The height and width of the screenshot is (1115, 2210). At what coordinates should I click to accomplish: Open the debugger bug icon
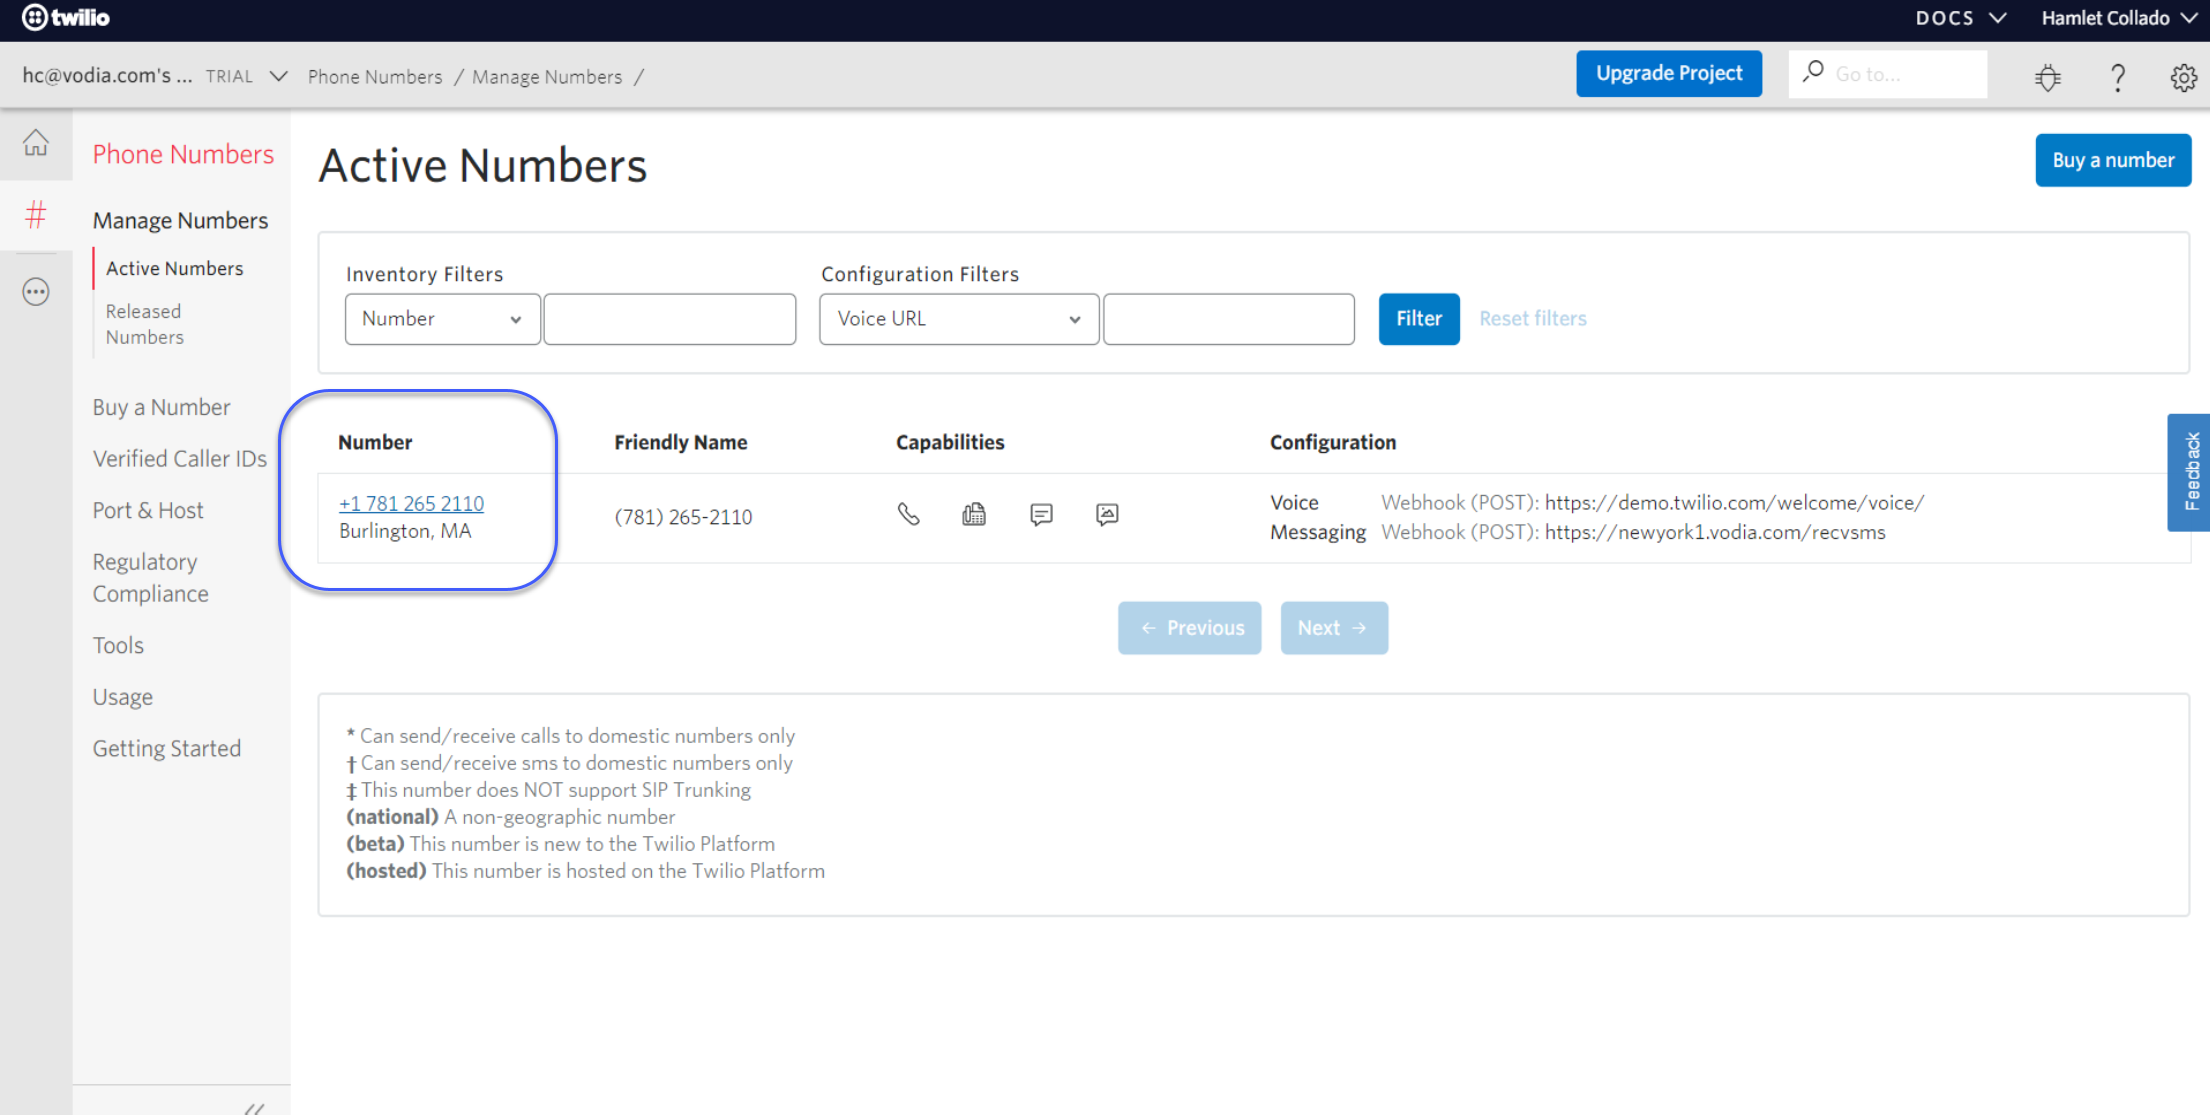[2048, 77]
